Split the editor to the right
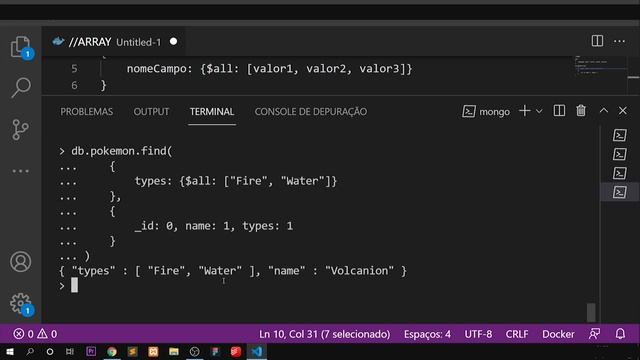Image resolution: width=640 pixels, height=360 pixels. tap(597, 41)
